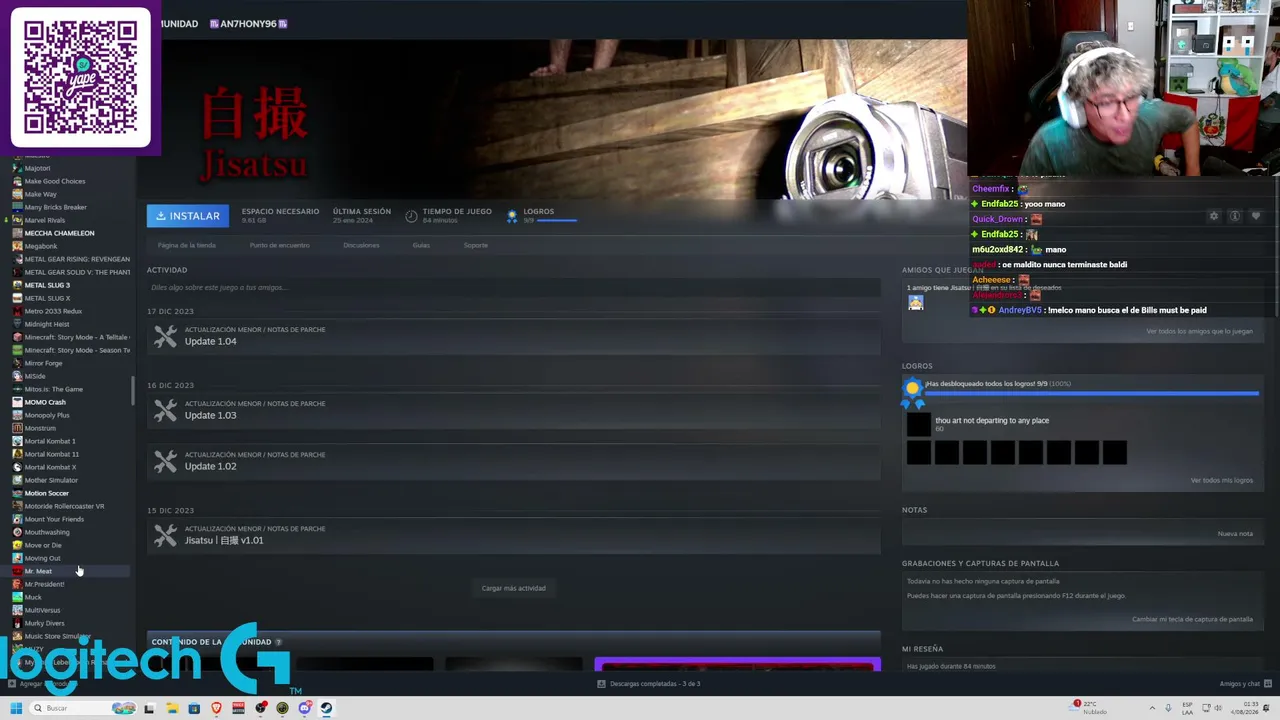Click the library list scrollbar
The image size is (1280, 720).
point(132,391)
